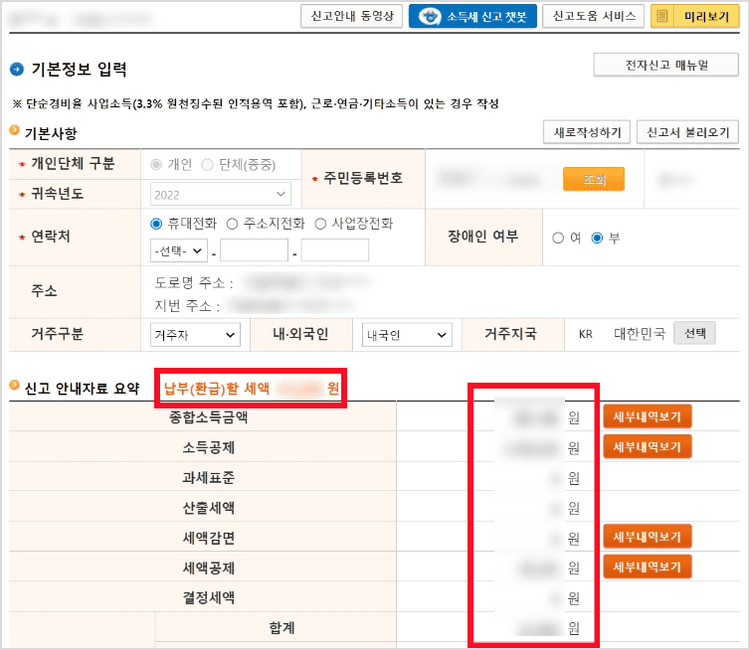Viewport: 750px width, 650px height.
Task: Click the 산출세액 row label
Action: pyautogui.click(x=209, y=507)
